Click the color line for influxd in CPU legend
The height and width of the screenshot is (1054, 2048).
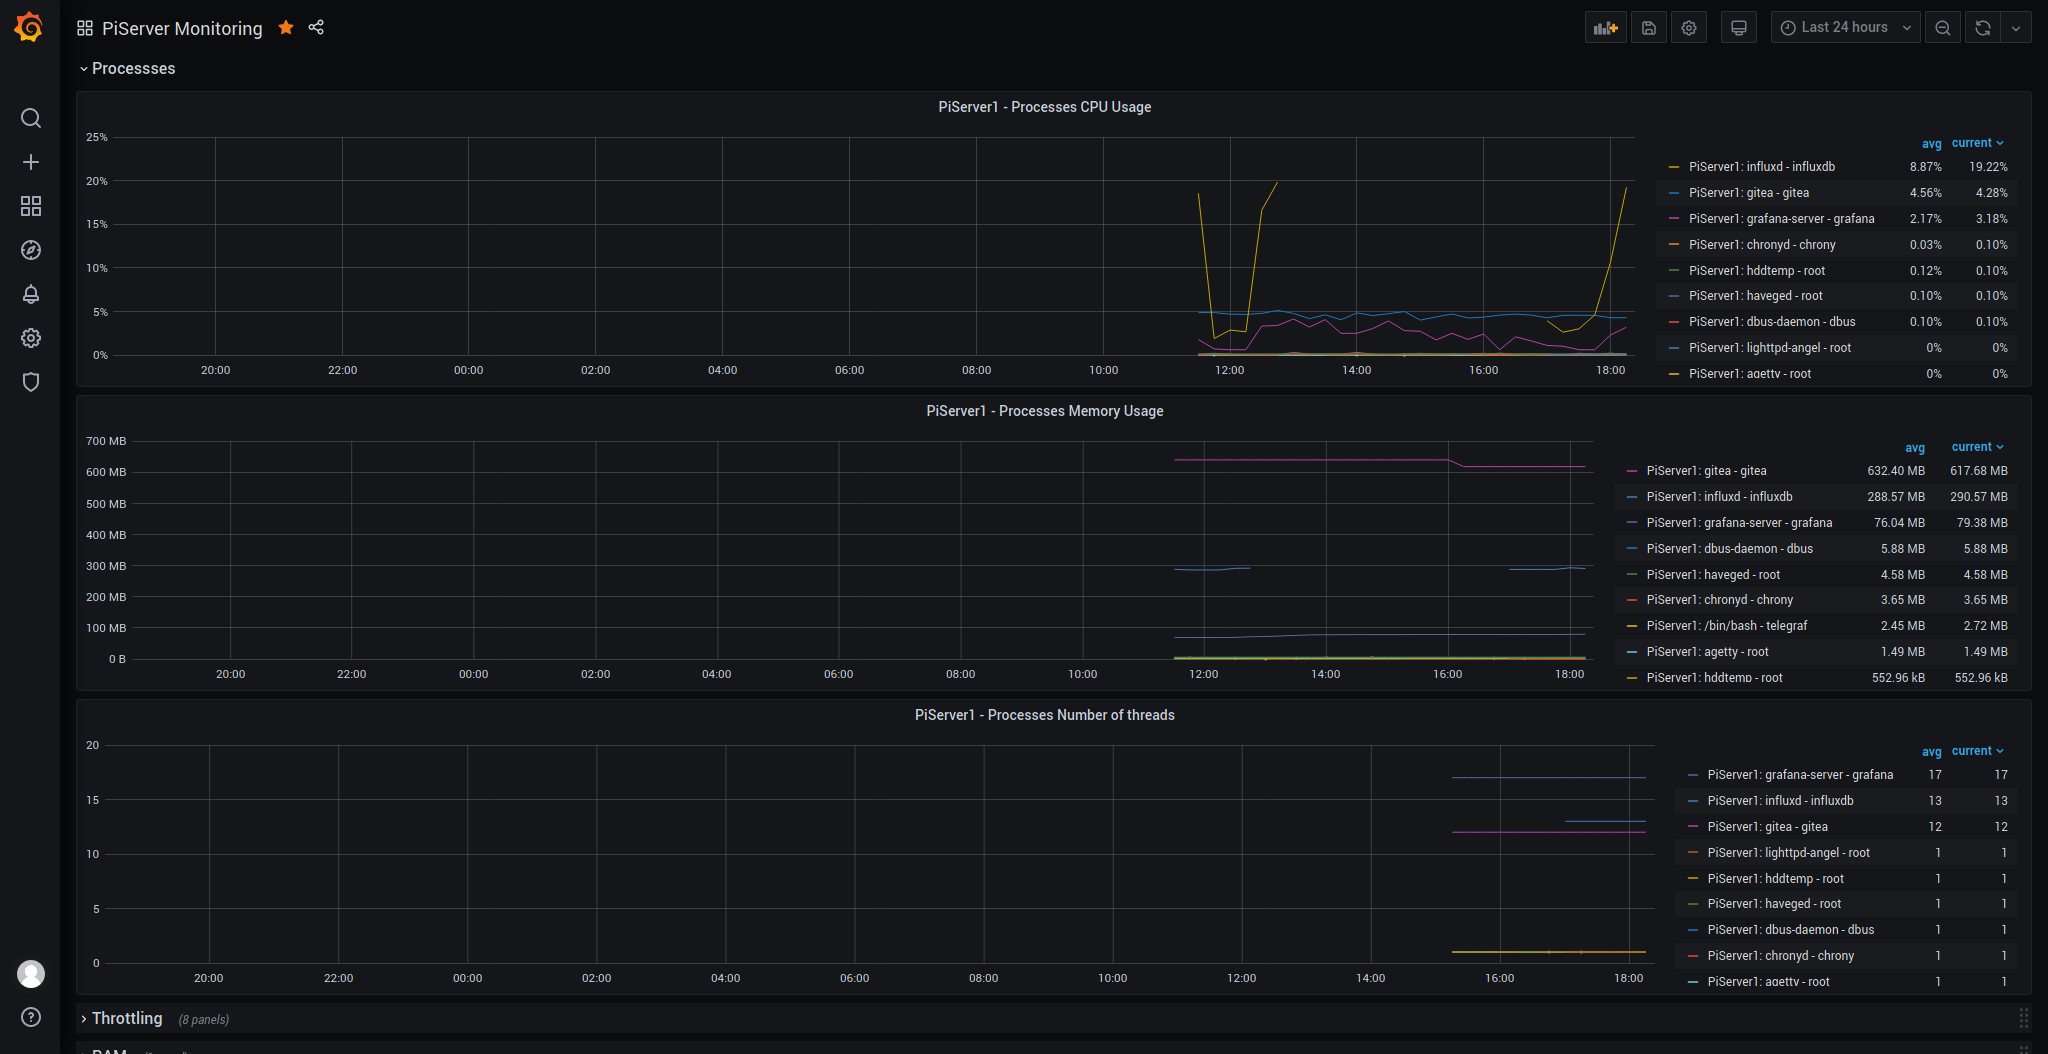pos(1674,167)
